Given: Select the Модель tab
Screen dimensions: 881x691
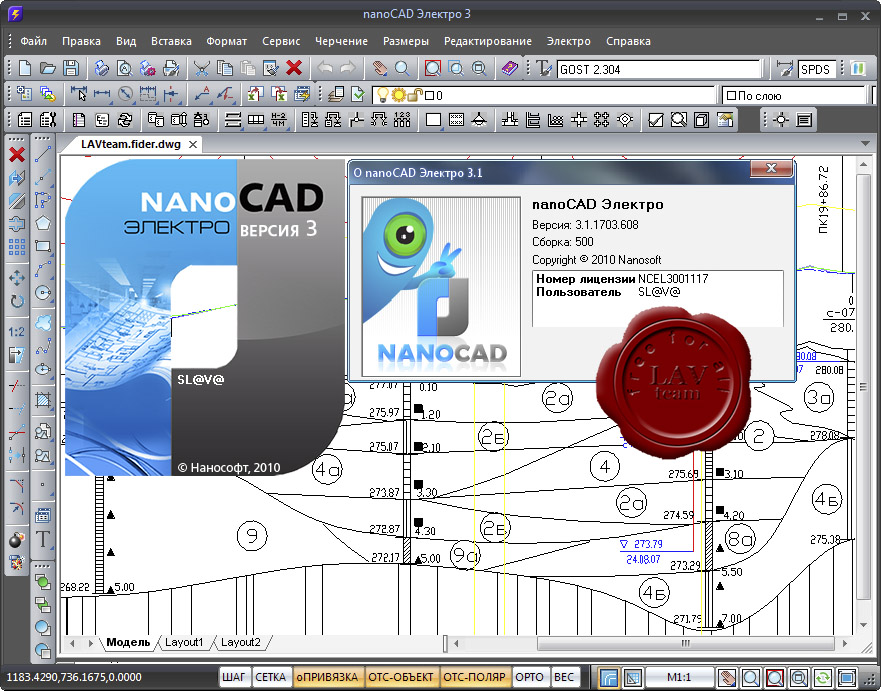Looking at the screenshot, I should (x=128, y=642).
